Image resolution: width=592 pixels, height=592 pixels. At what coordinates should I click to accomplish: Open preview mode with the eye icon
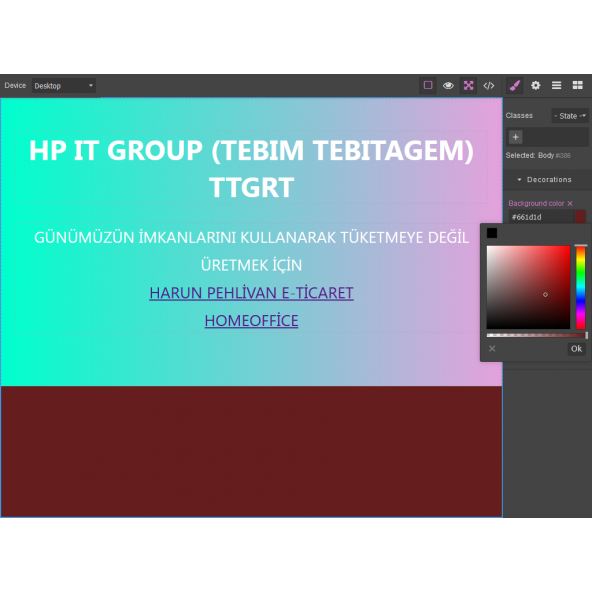(x=448, y=85)
